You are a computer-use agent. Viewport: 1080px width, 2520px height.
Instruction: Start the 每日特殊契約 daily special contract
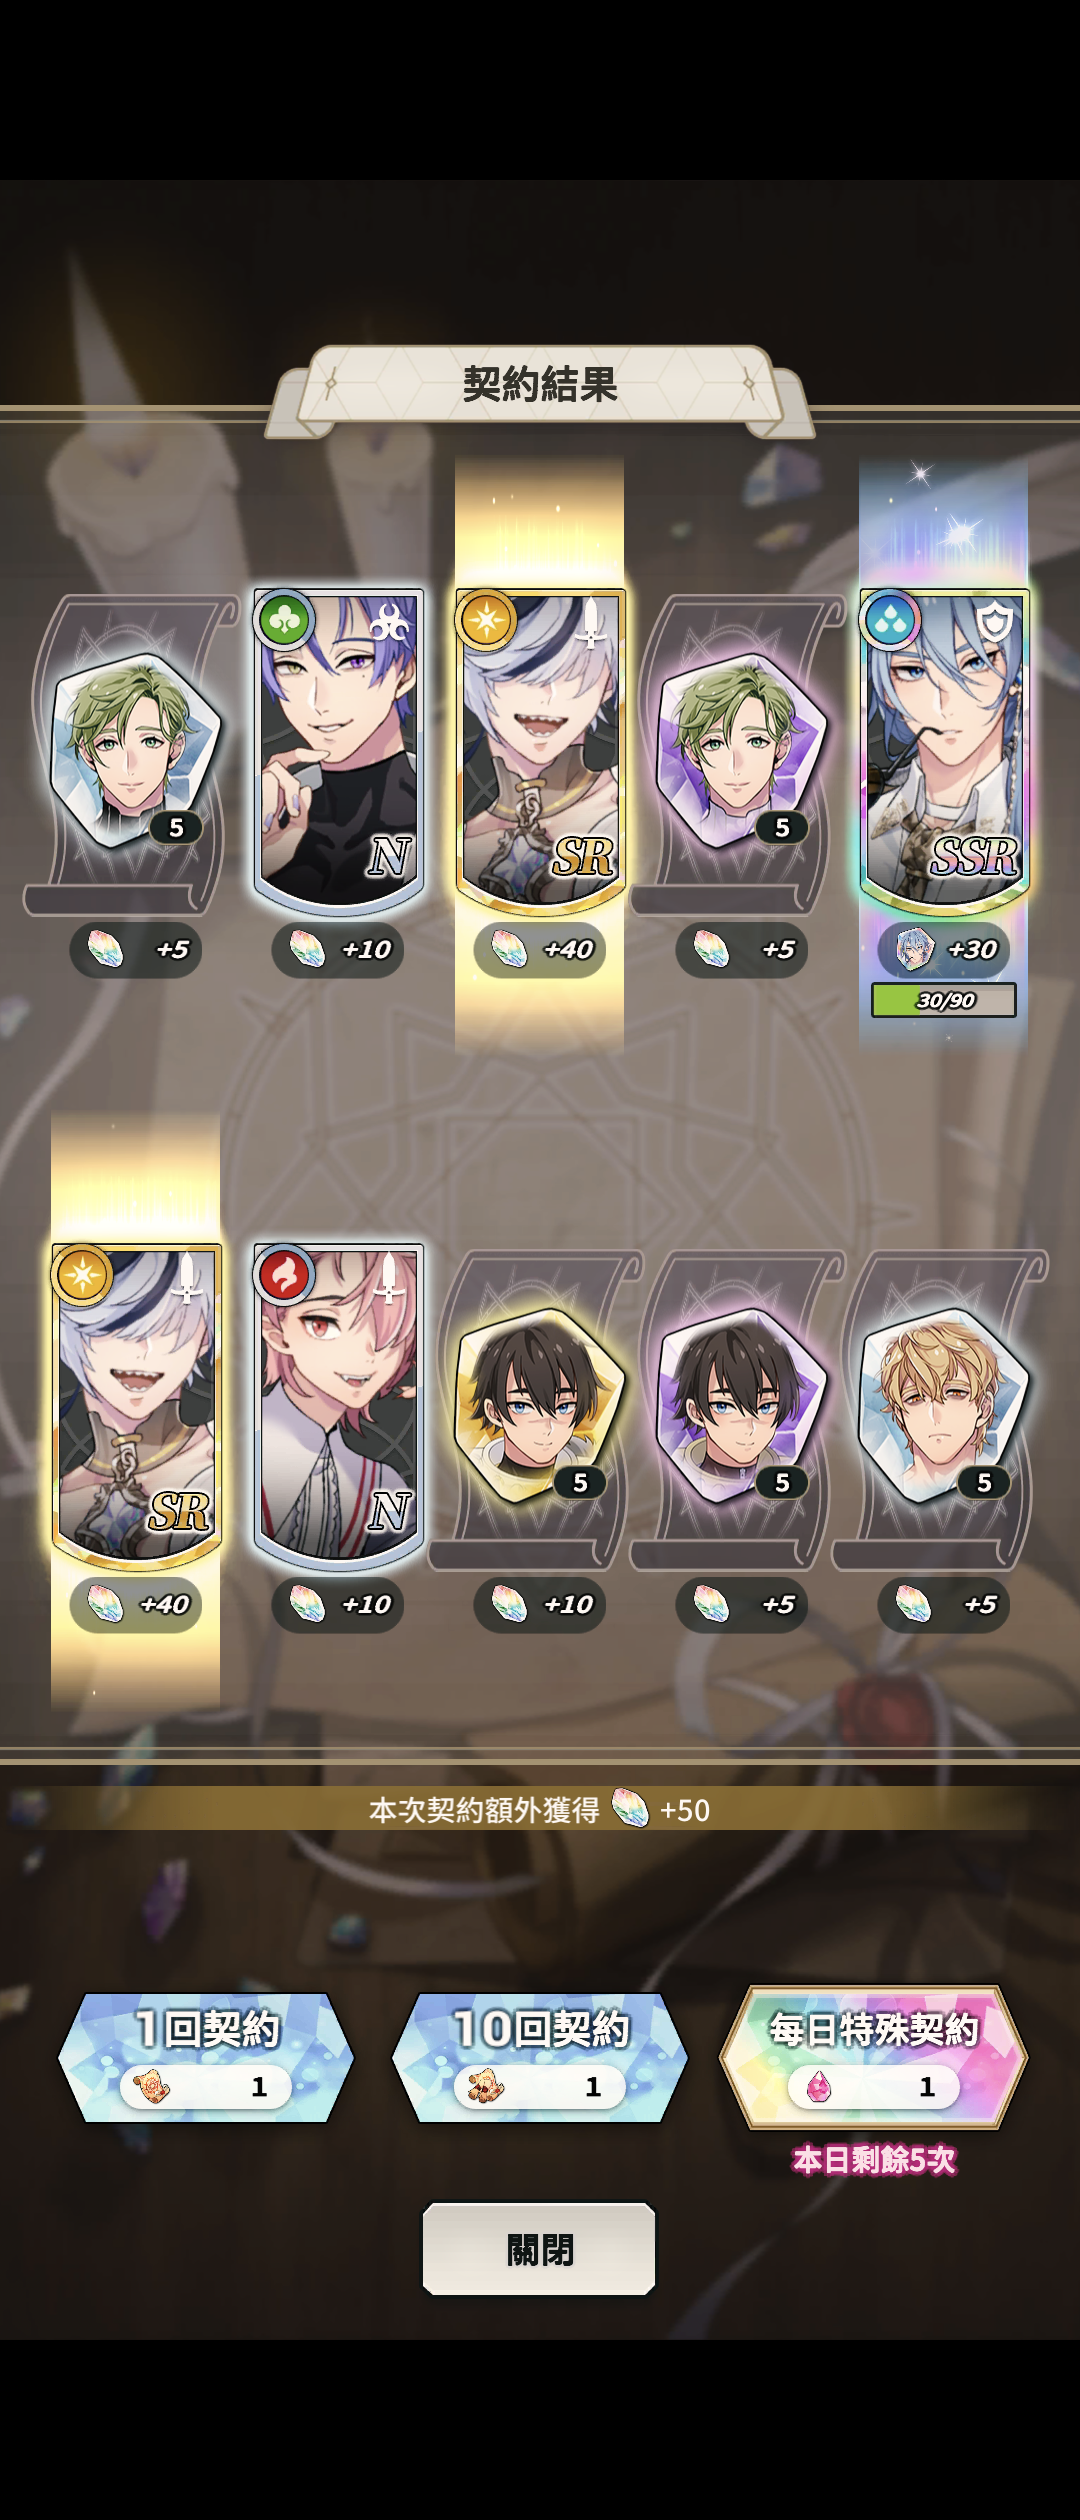pos(874,2058)
